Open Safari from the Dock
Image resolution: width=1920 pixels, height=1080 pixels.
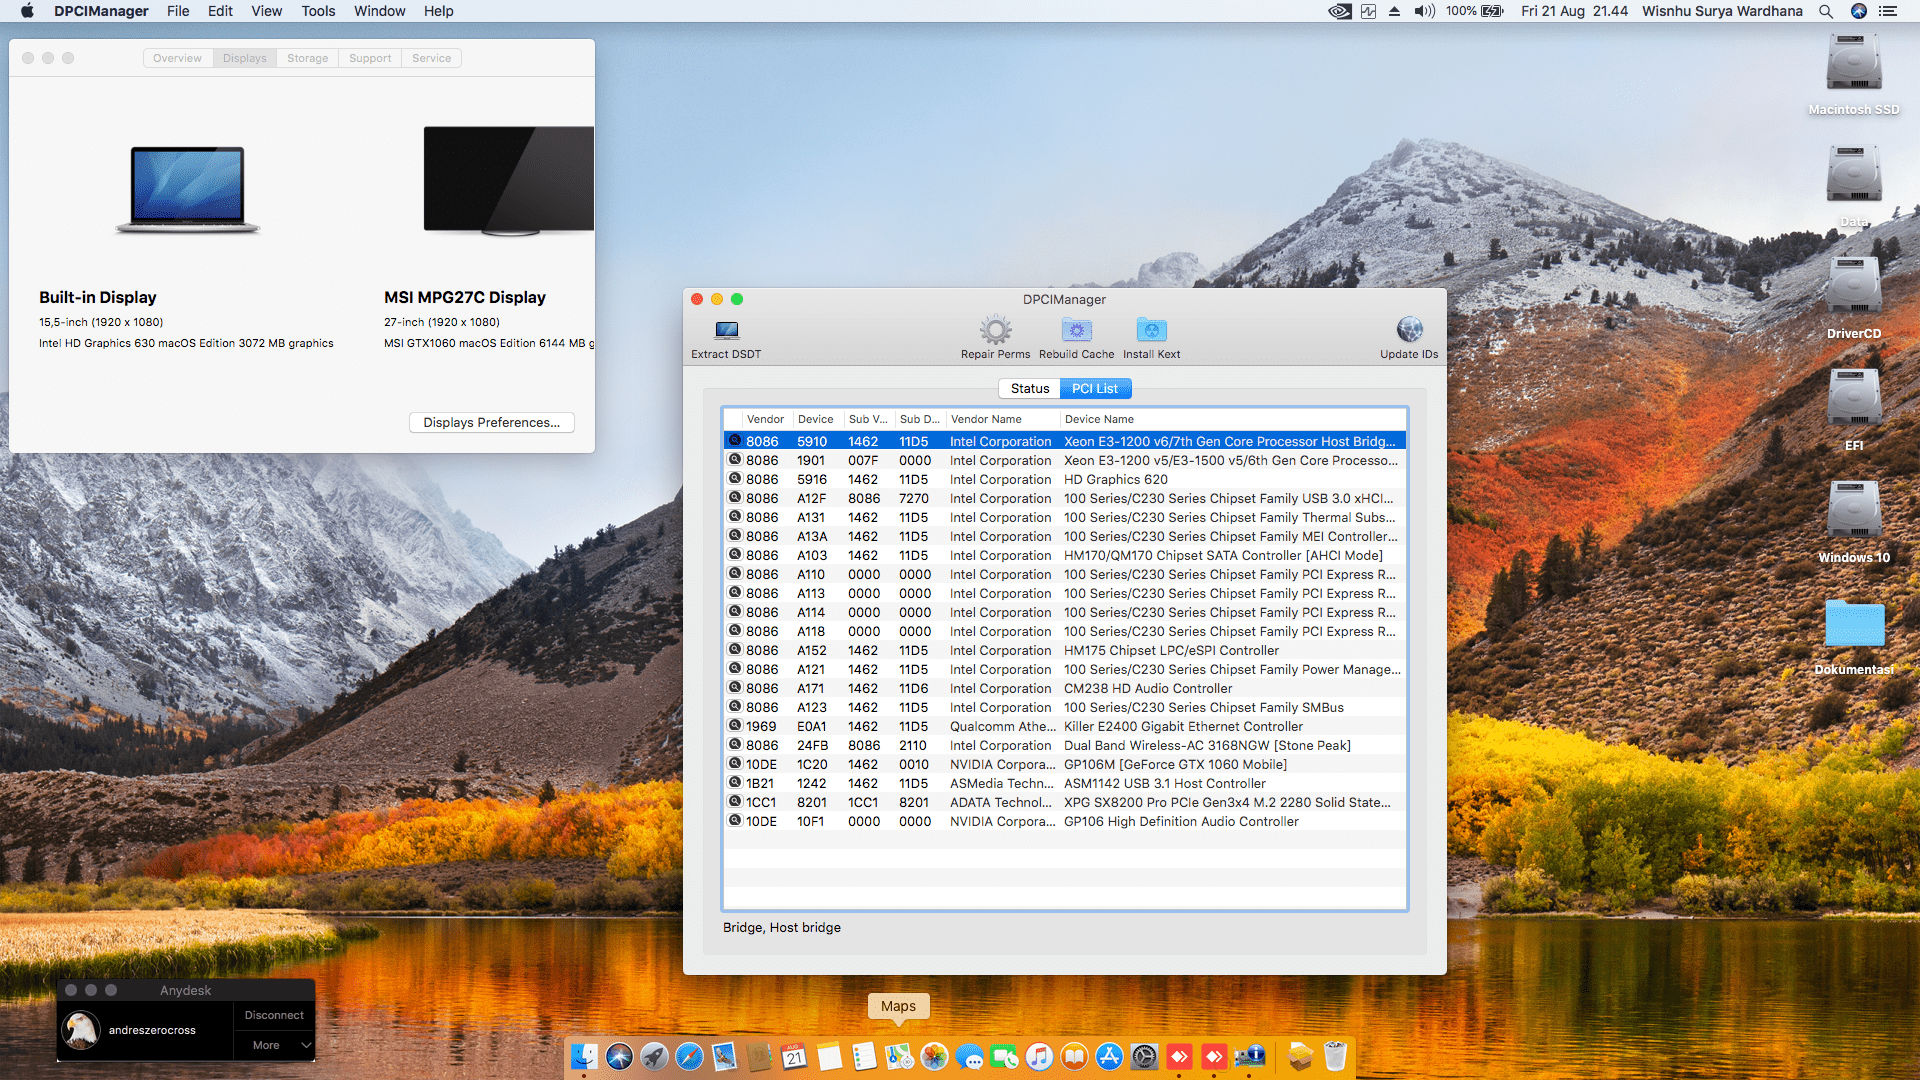point(689,1056)
